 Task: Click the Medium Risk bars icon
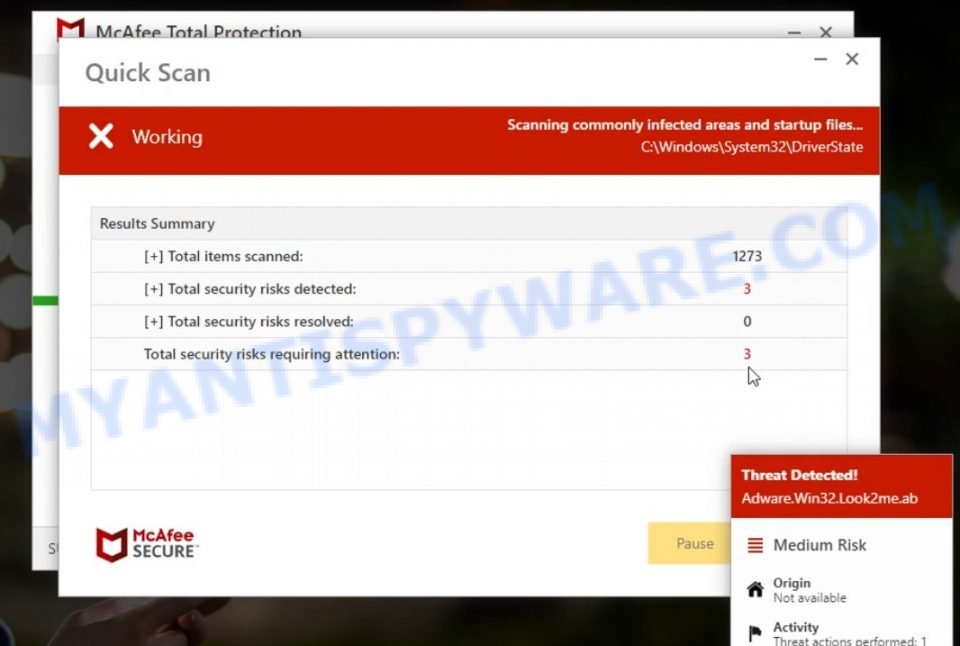[x=756, y=545]
